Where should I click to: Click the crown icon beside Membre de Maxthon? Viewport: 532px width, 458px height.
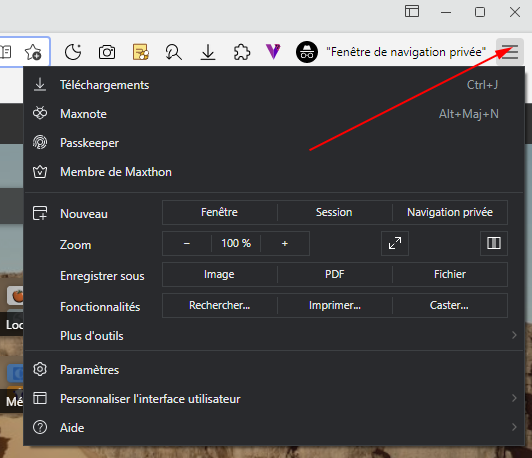tap(40, 172)
